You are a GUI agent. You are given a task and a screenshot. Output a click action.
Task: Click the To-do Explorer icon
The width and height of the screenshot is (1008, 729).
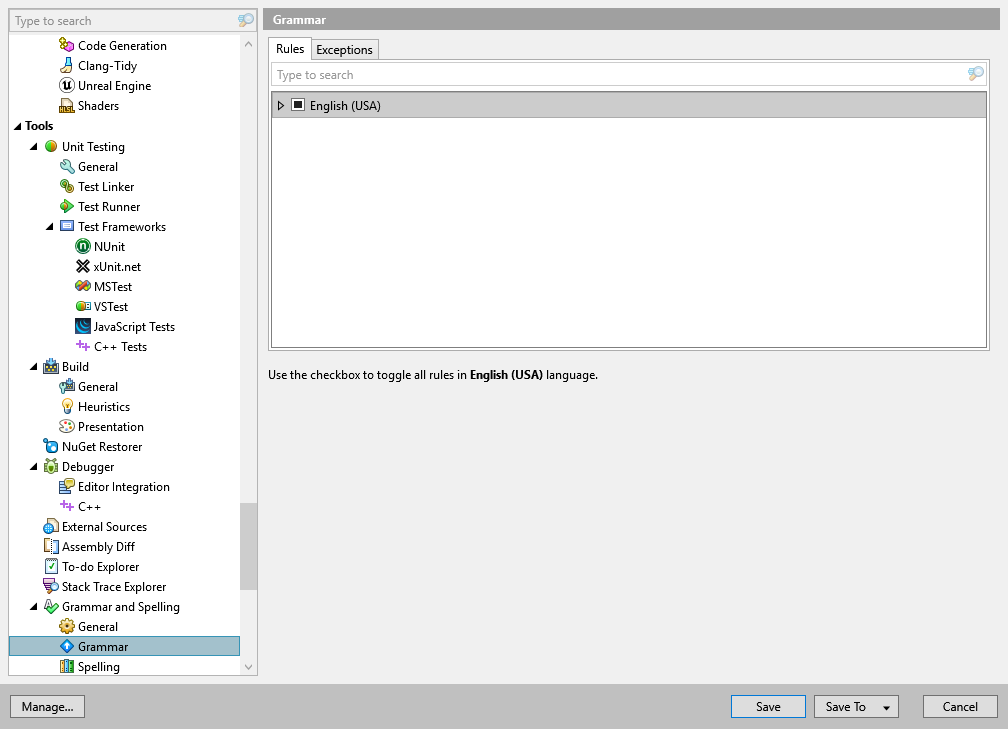pos(53,566)
